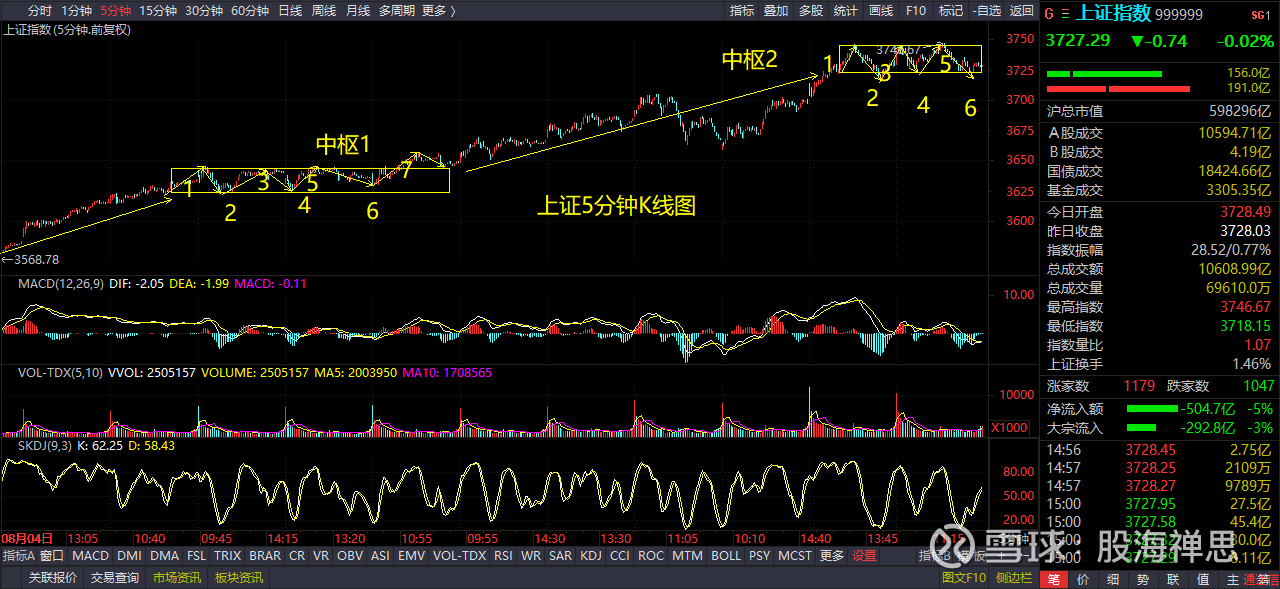Screen dimensions: 1280x589
Task: Expand the 更多 periods dropdown at top
Action: (x=438, y=11)
